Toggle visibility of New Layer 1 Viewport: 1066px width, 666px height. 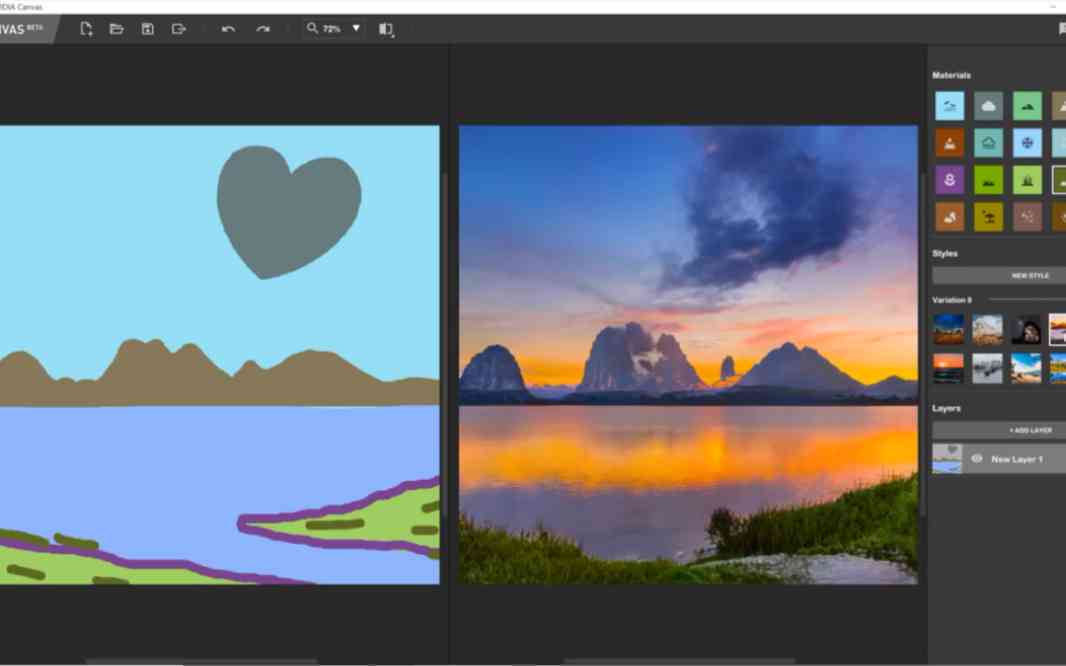click(x=976, y=459)
